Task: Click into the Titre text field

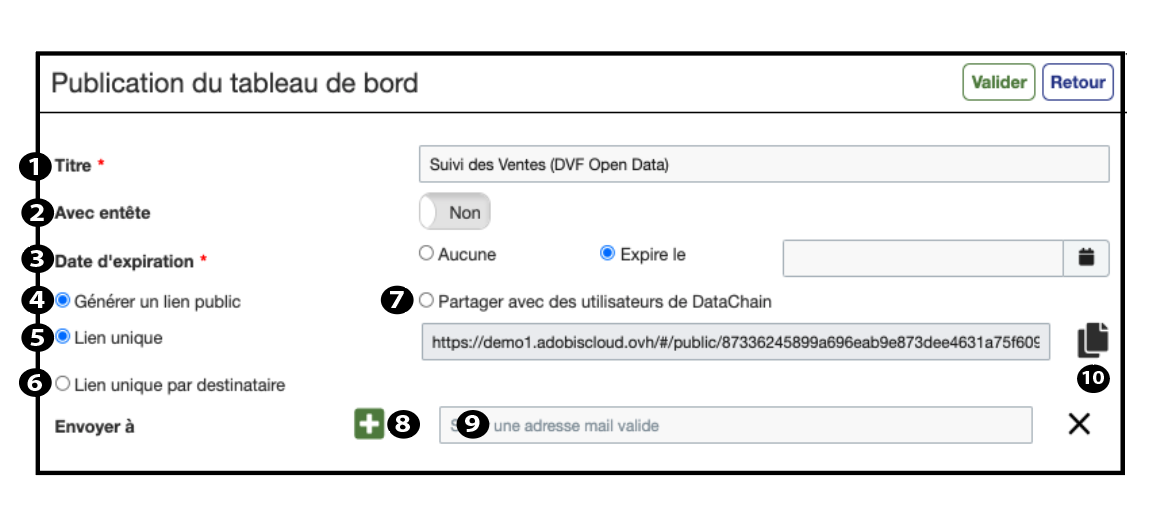Action: tap(764, 165)
